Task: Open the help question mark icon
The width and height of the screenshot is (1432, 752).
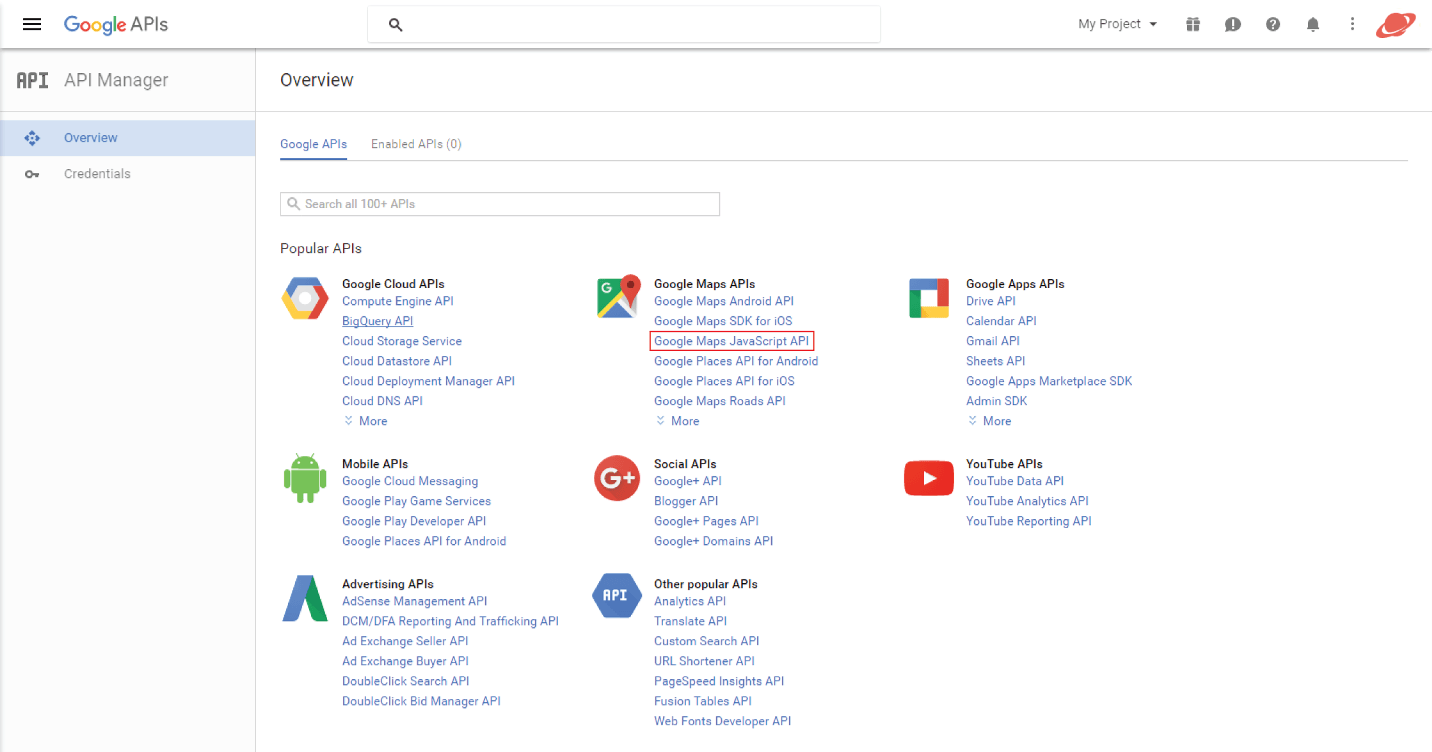Action: point(1273,24)
